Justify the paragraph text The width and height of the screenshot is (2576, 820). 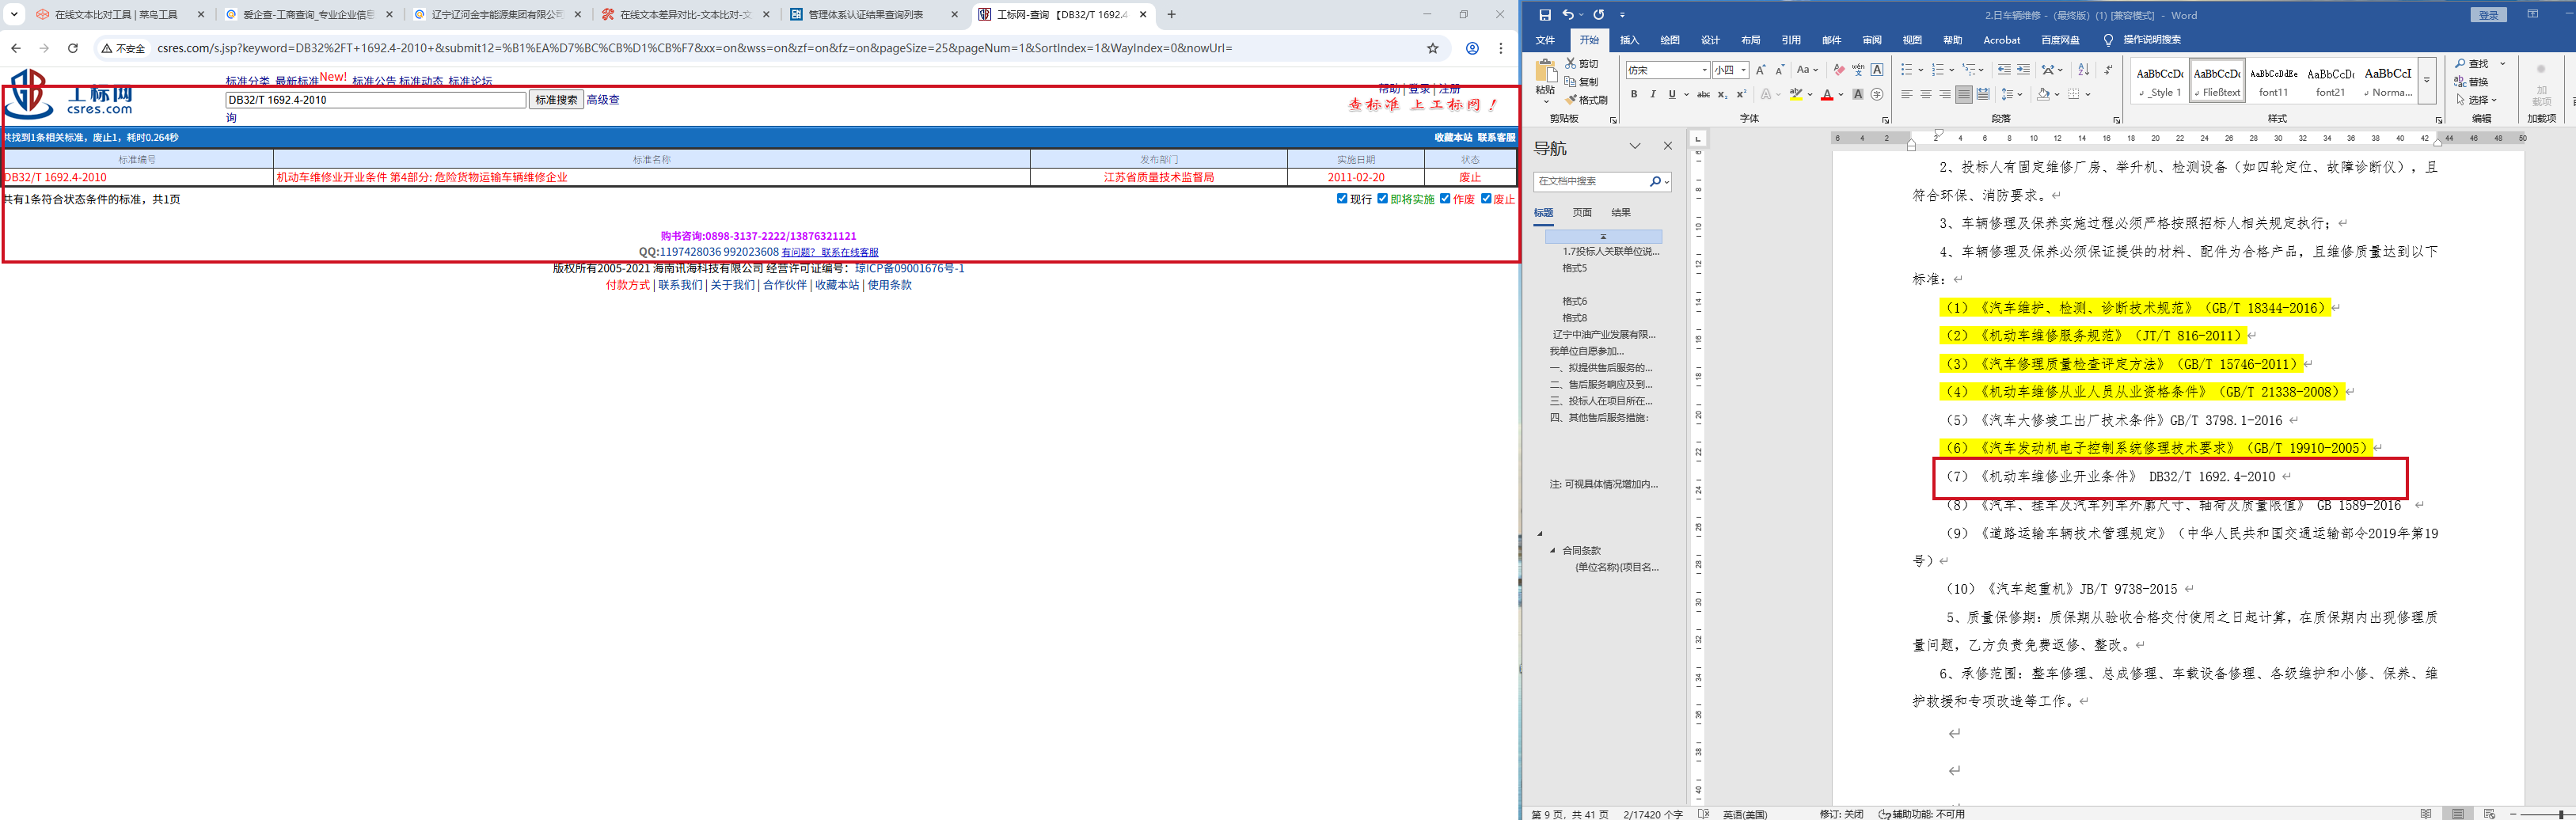point(1964,95)
